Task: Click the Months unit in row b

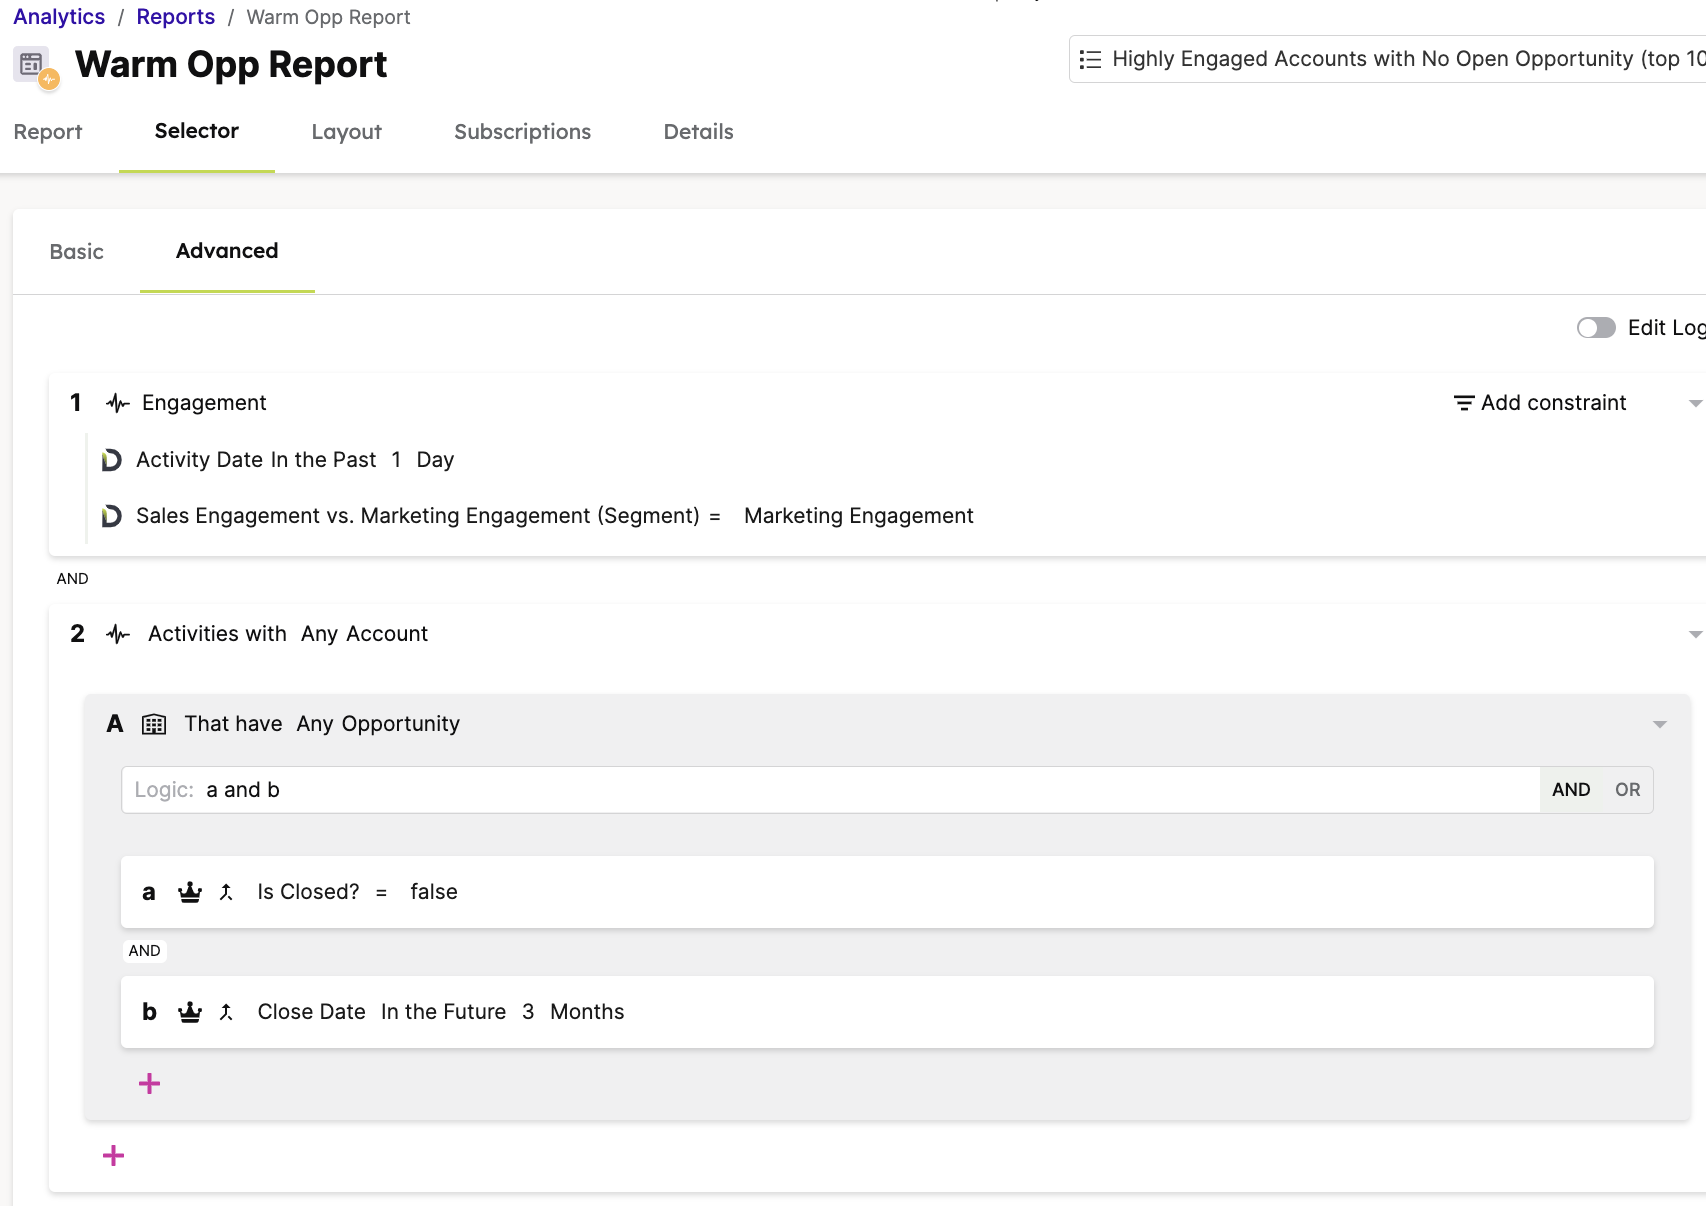Action: pos(587,1012)
